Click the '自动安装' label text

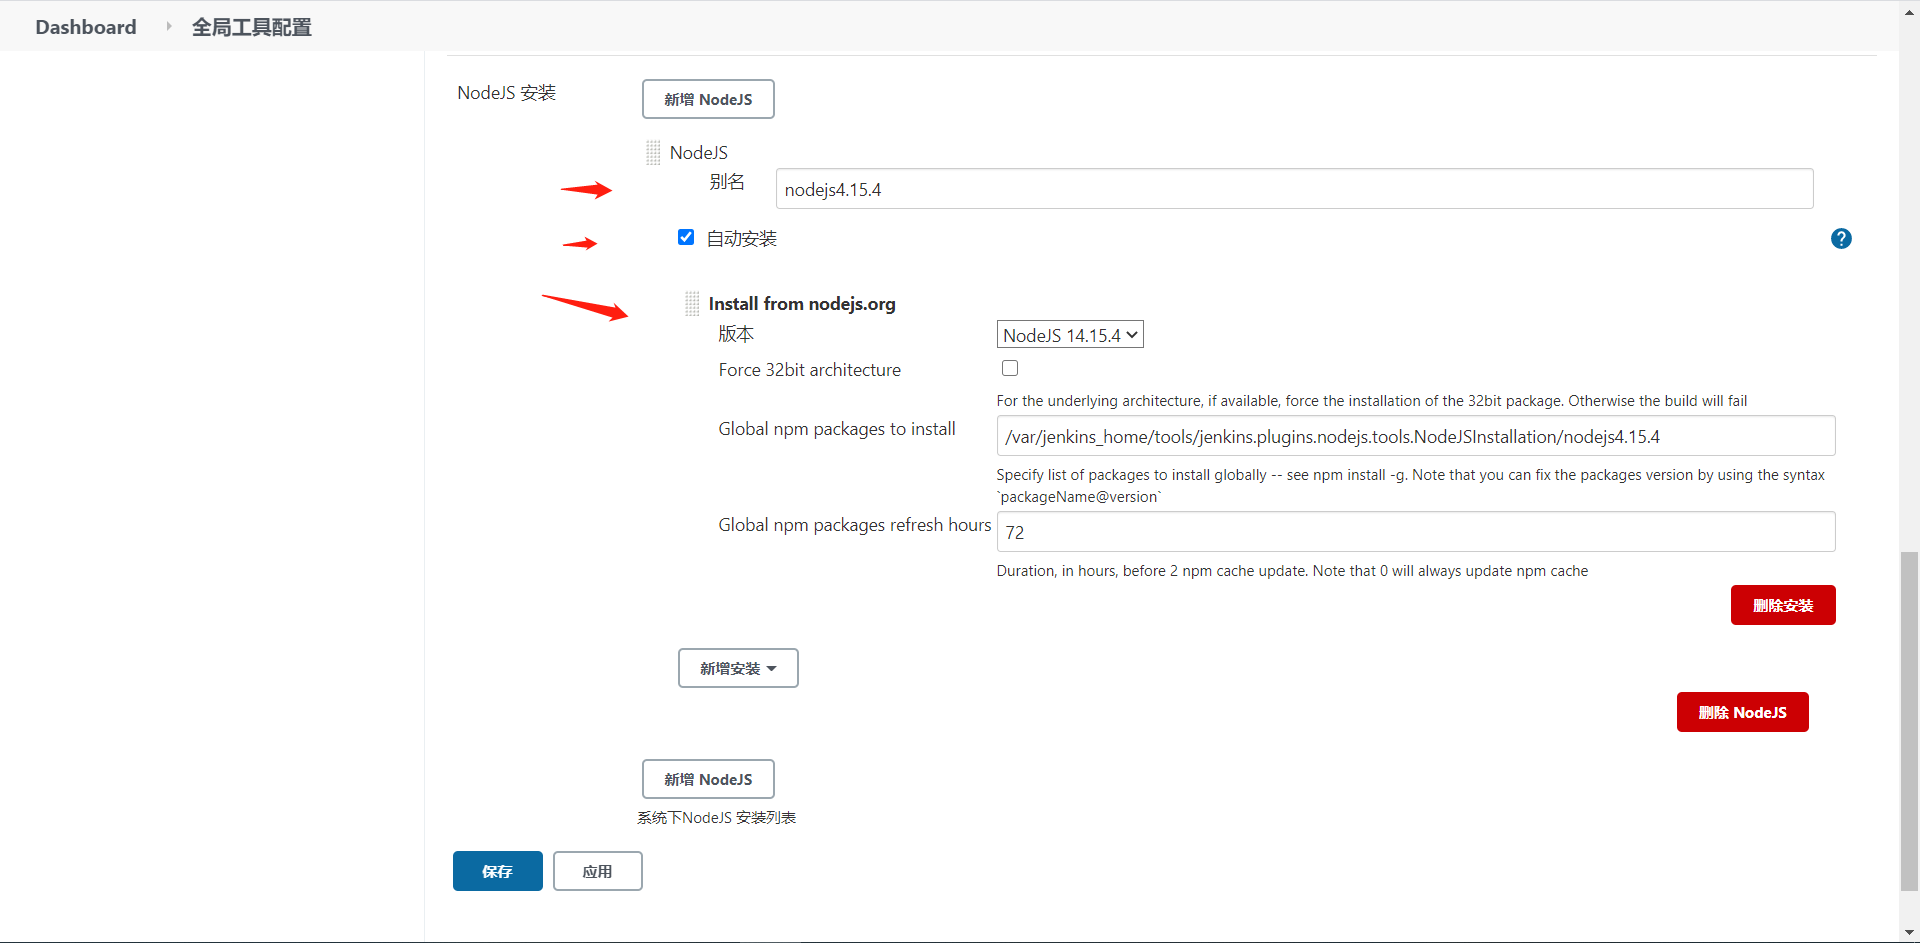click(742, 239)
